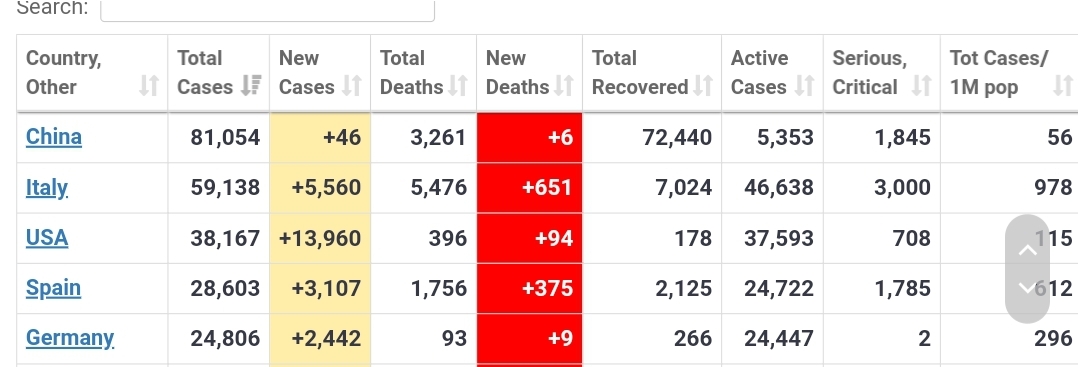The height and width of the screenshot is (367, 1078).
Task: Open the Italy country link
Action: click(x=47, y=188)
